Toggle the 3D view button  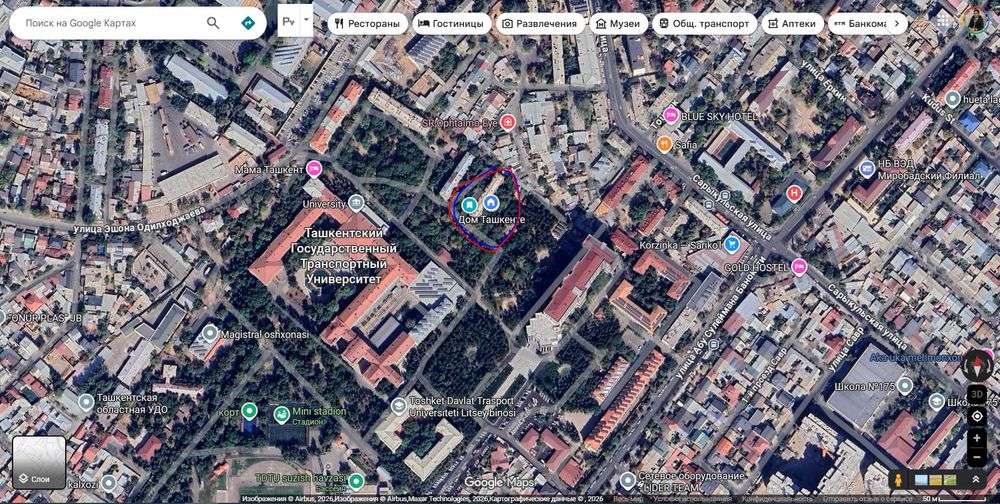click(976, 394)
